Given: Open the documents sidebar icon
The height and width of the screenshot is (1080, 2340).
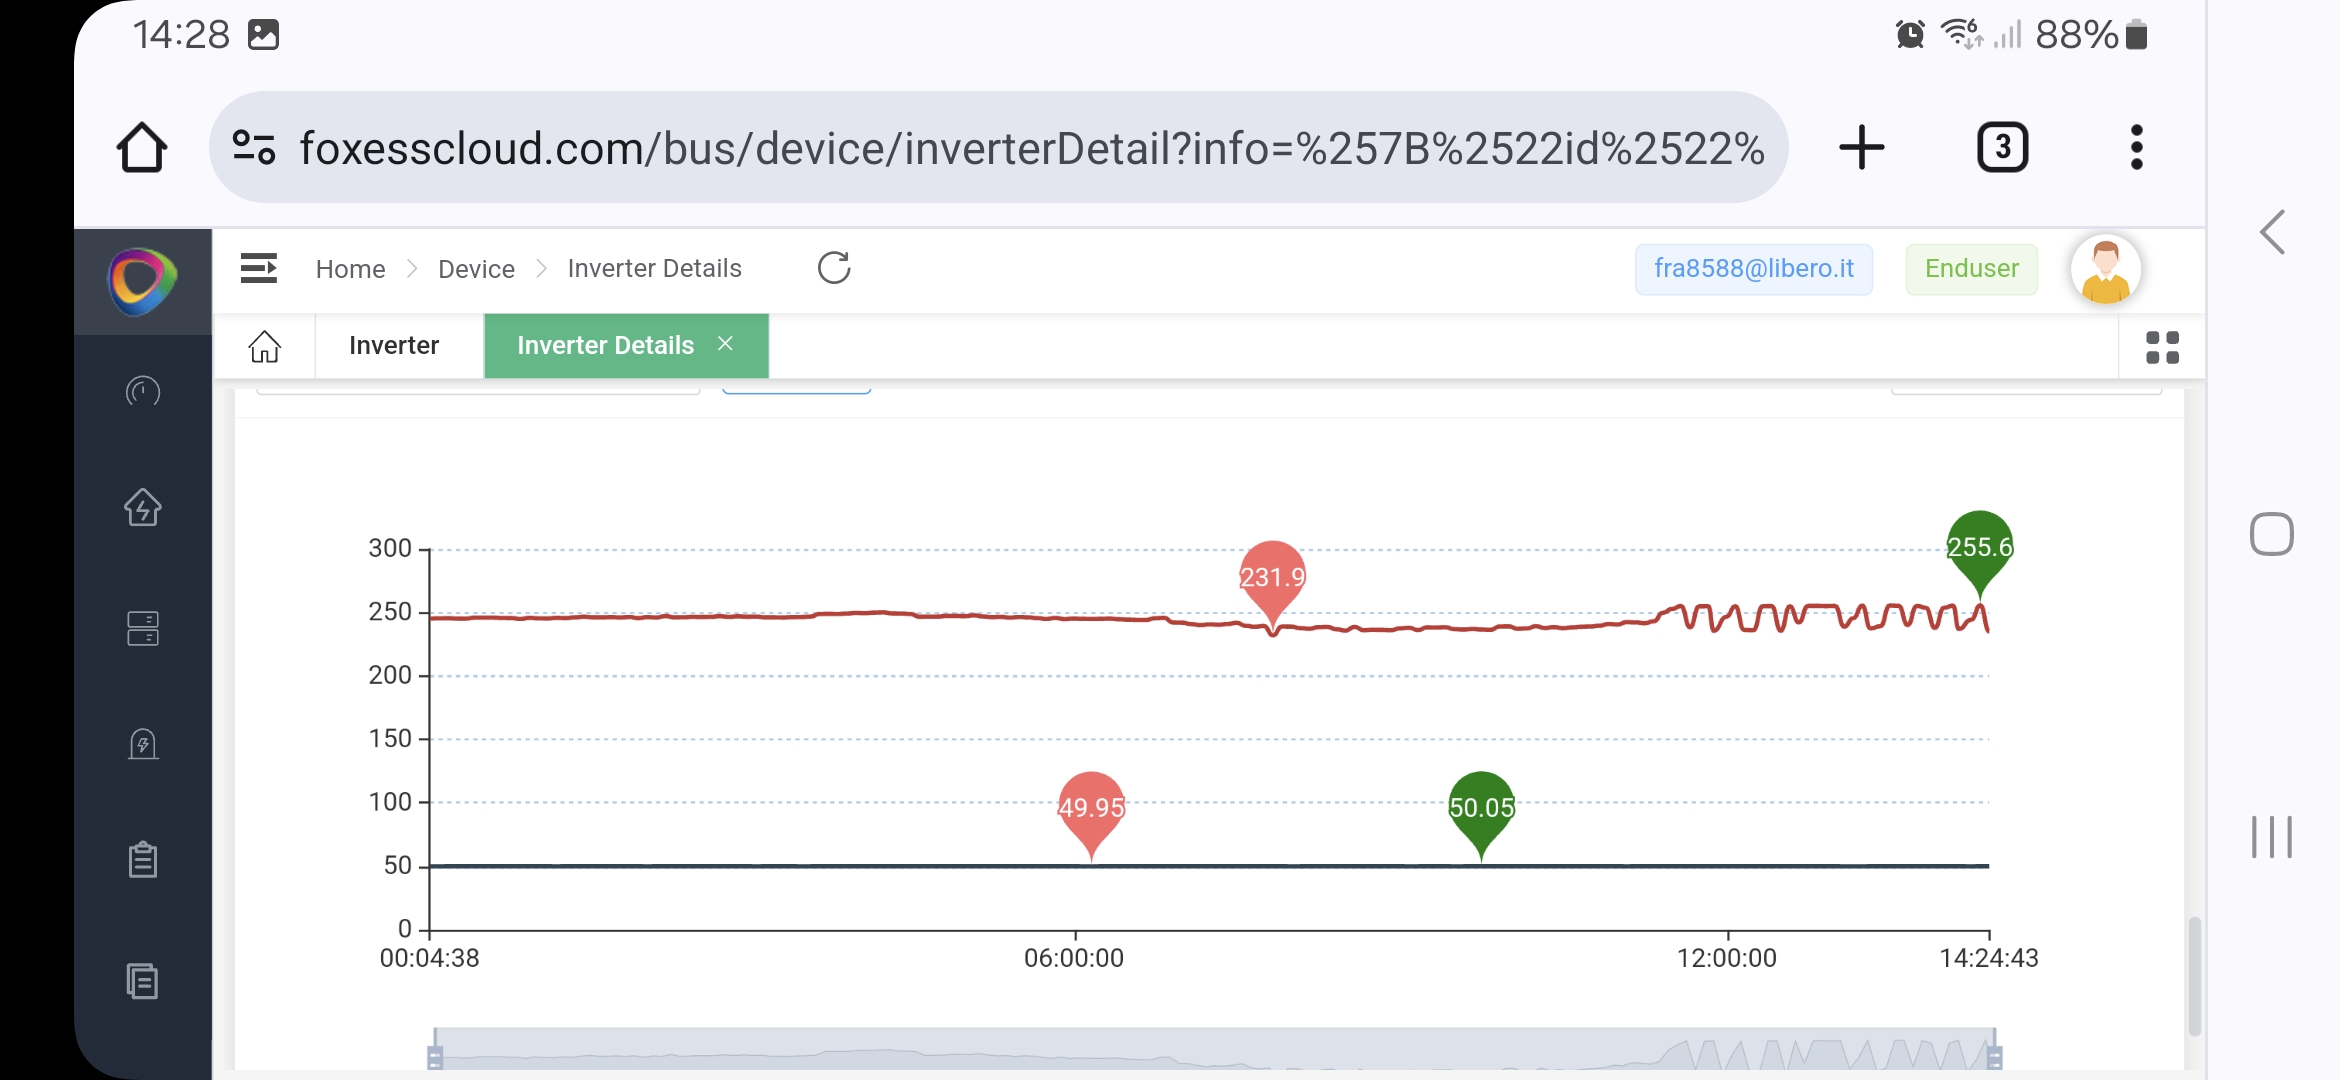Looking at the screenshot, I should pos(142,981).
